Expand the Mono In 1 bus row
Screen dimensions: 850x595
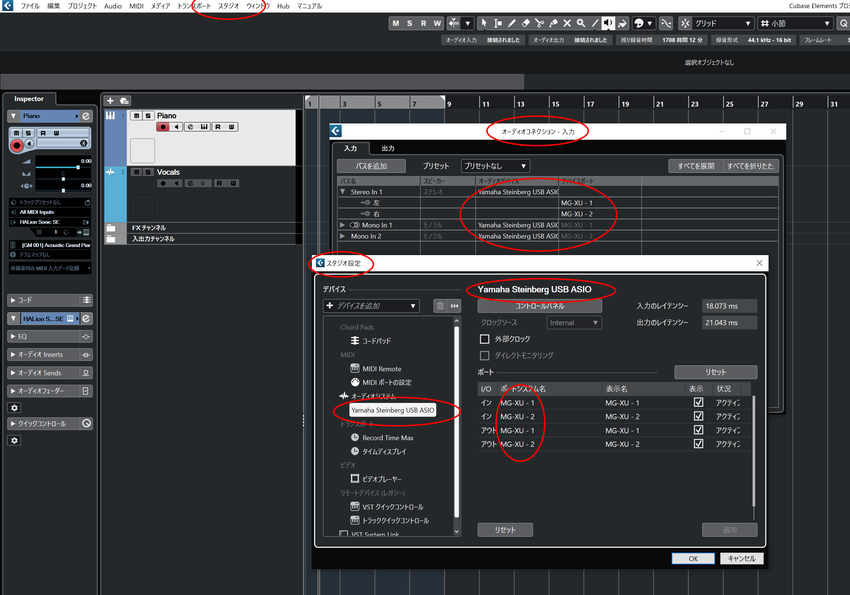[342, 225]
